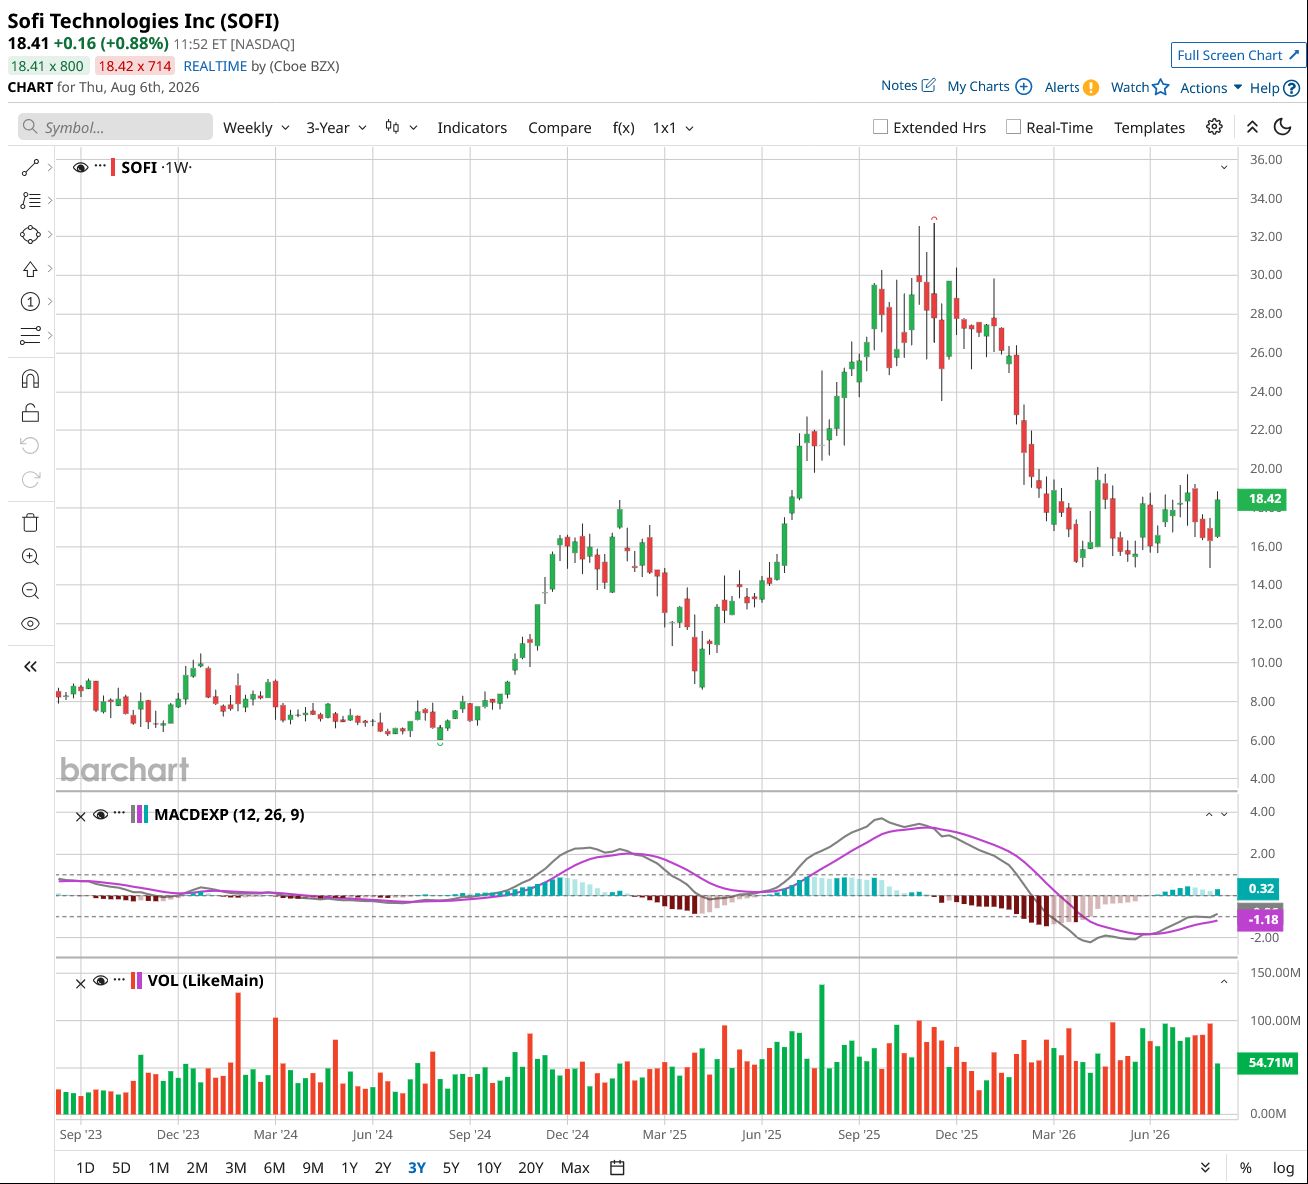This screenshot has height=1184, width=1308.
Task: Switch to dark mode with moon icon
Action: 1282,127
